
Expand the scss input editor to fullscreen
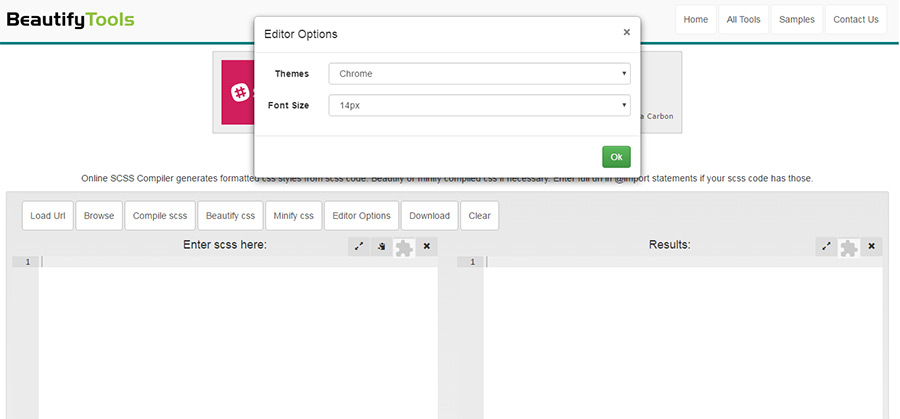point(359,246)
